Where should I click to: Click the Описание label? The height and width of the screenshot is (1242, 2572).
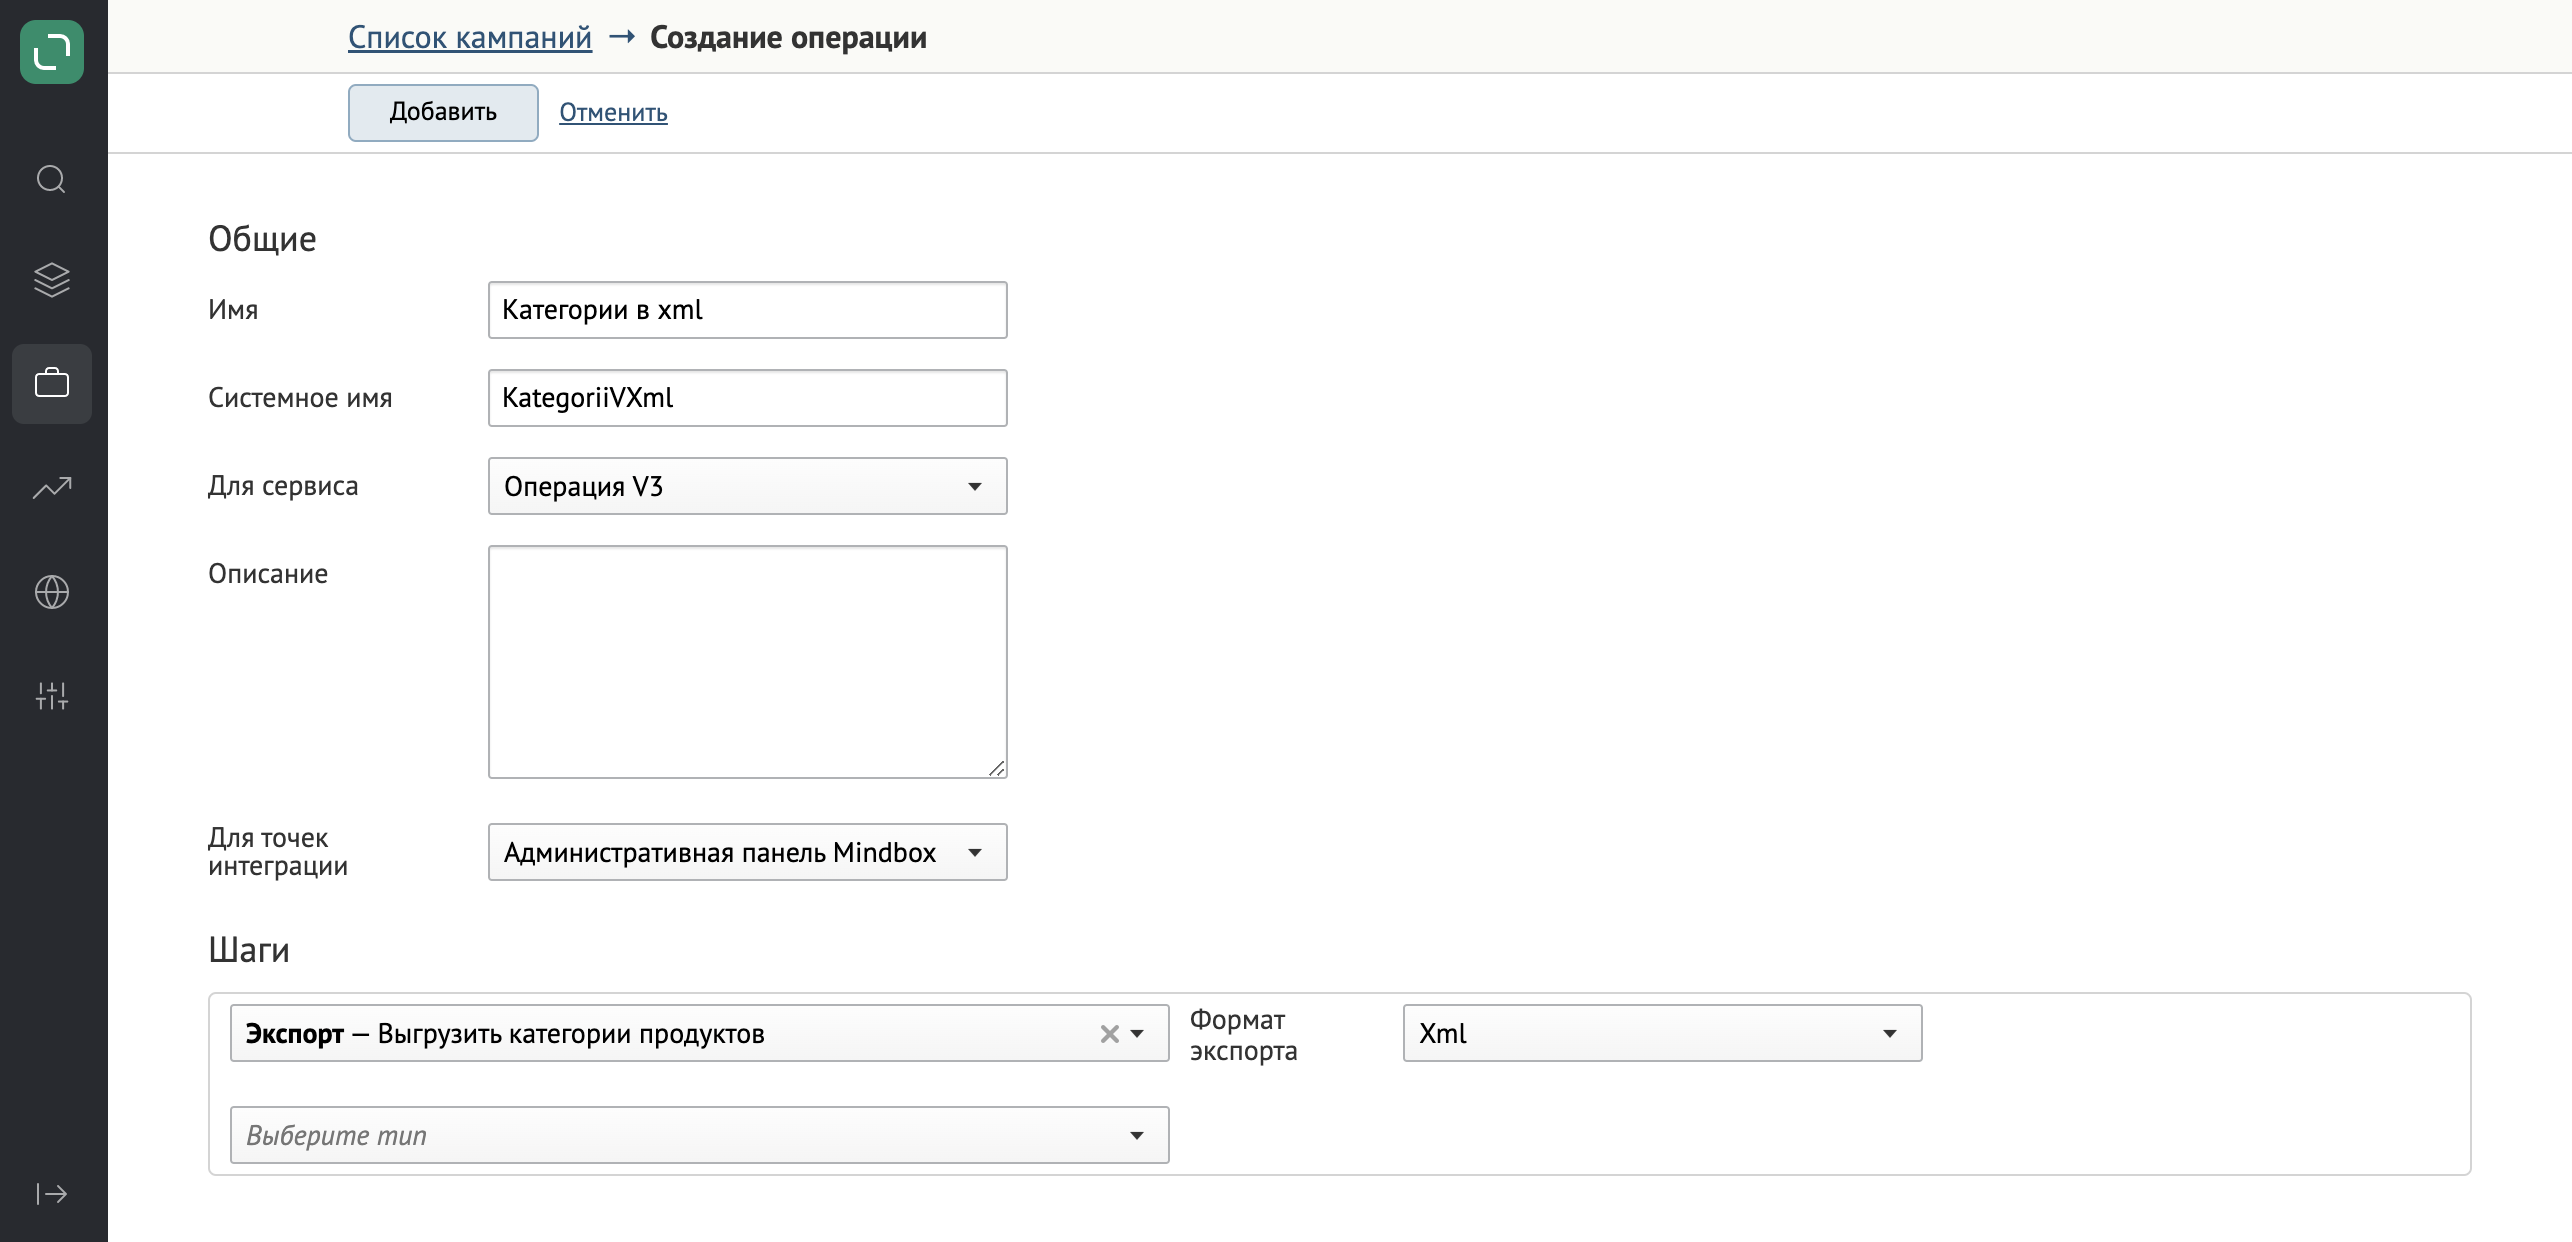268,574
